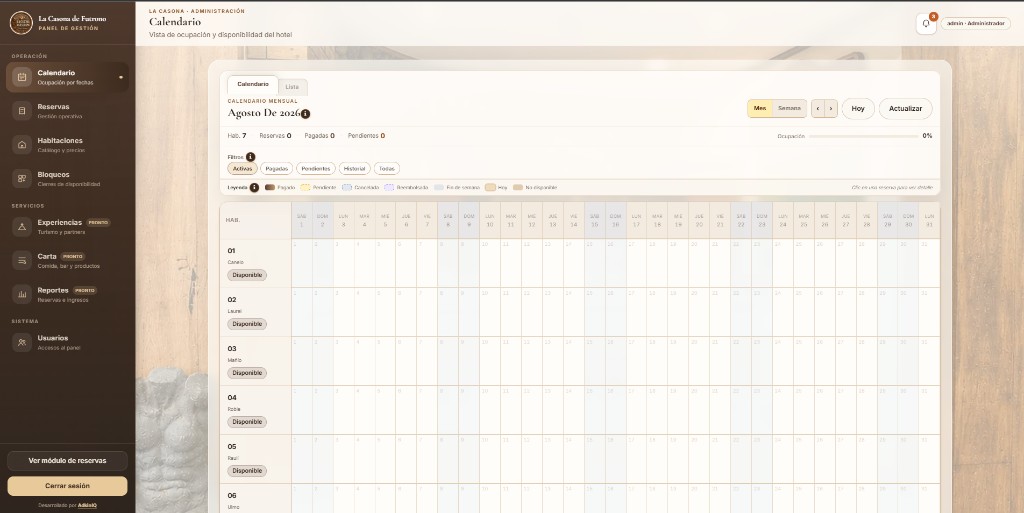Screen dimensions: 1024x513
Task: Click the Actualizar button
Action: [x=905, y=108]
